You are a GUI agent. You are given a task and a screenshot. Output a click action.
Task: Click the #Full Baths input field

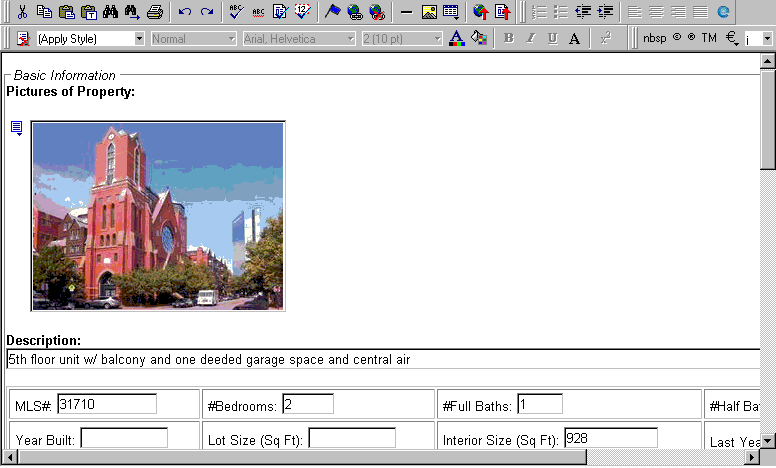pyautogui.click(x=540, y=404)
